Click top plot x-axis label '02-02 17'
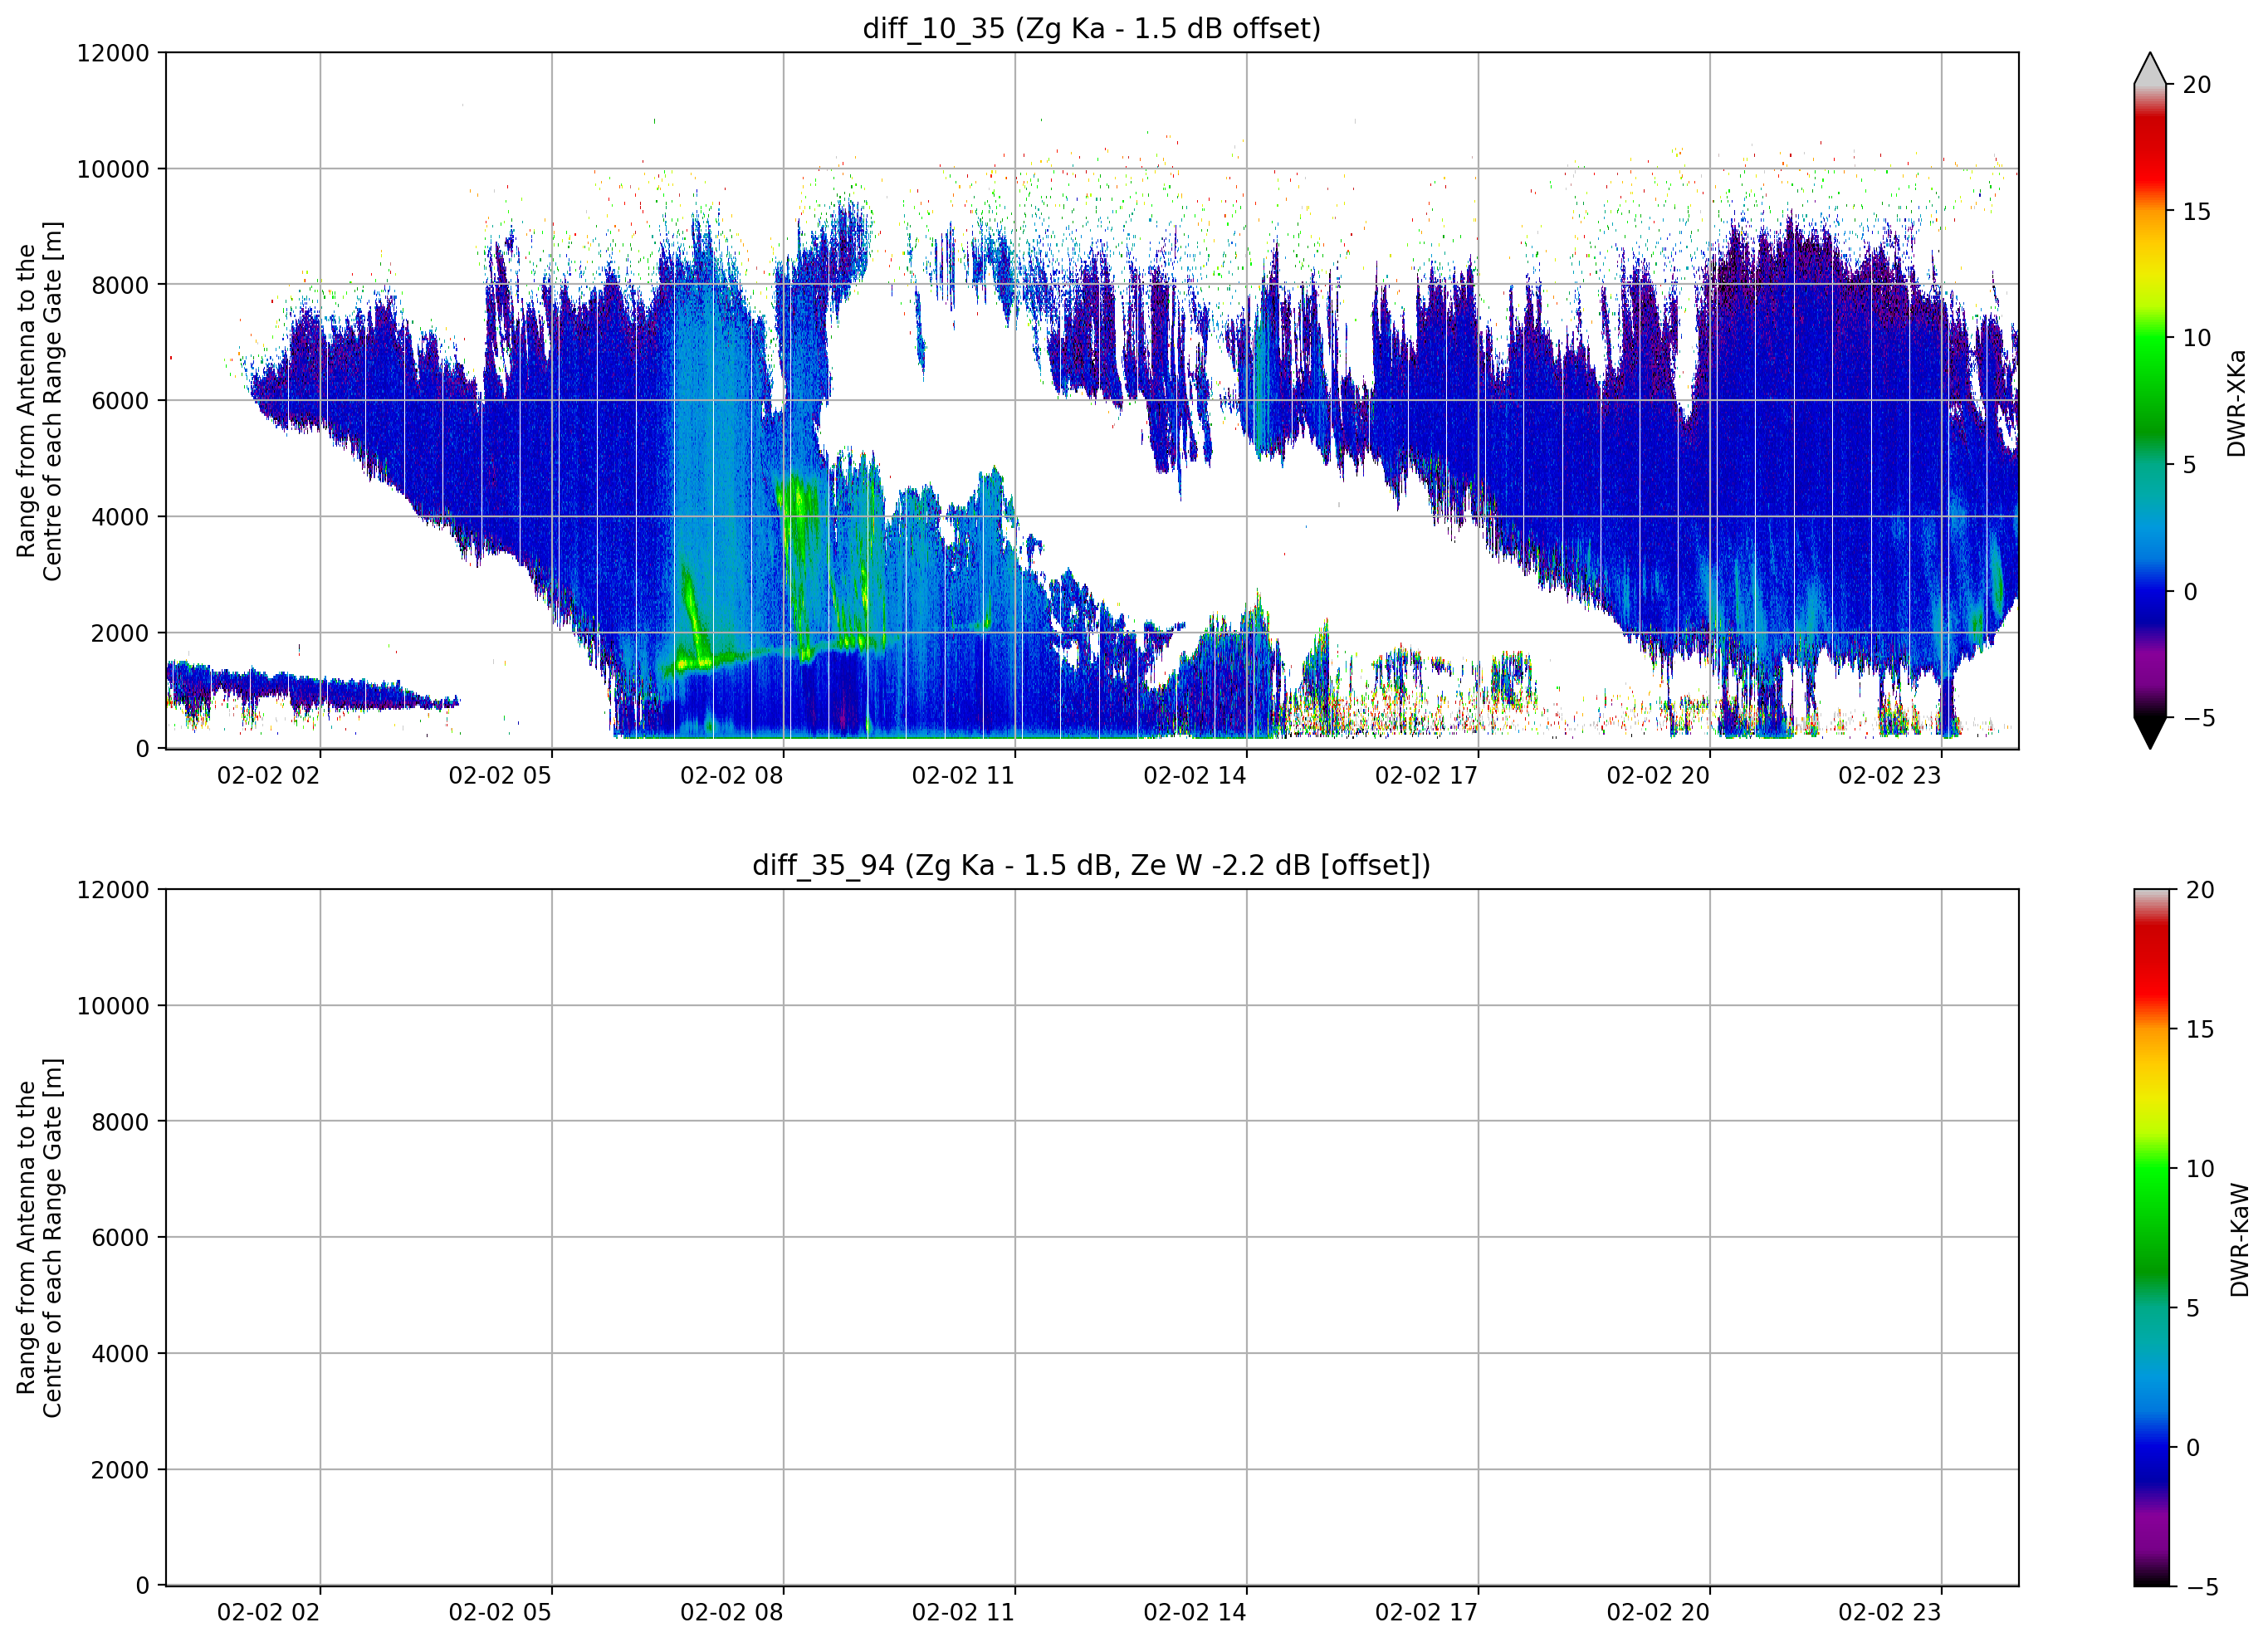Screen dimensions: 2268x1642 point(1426,776)
